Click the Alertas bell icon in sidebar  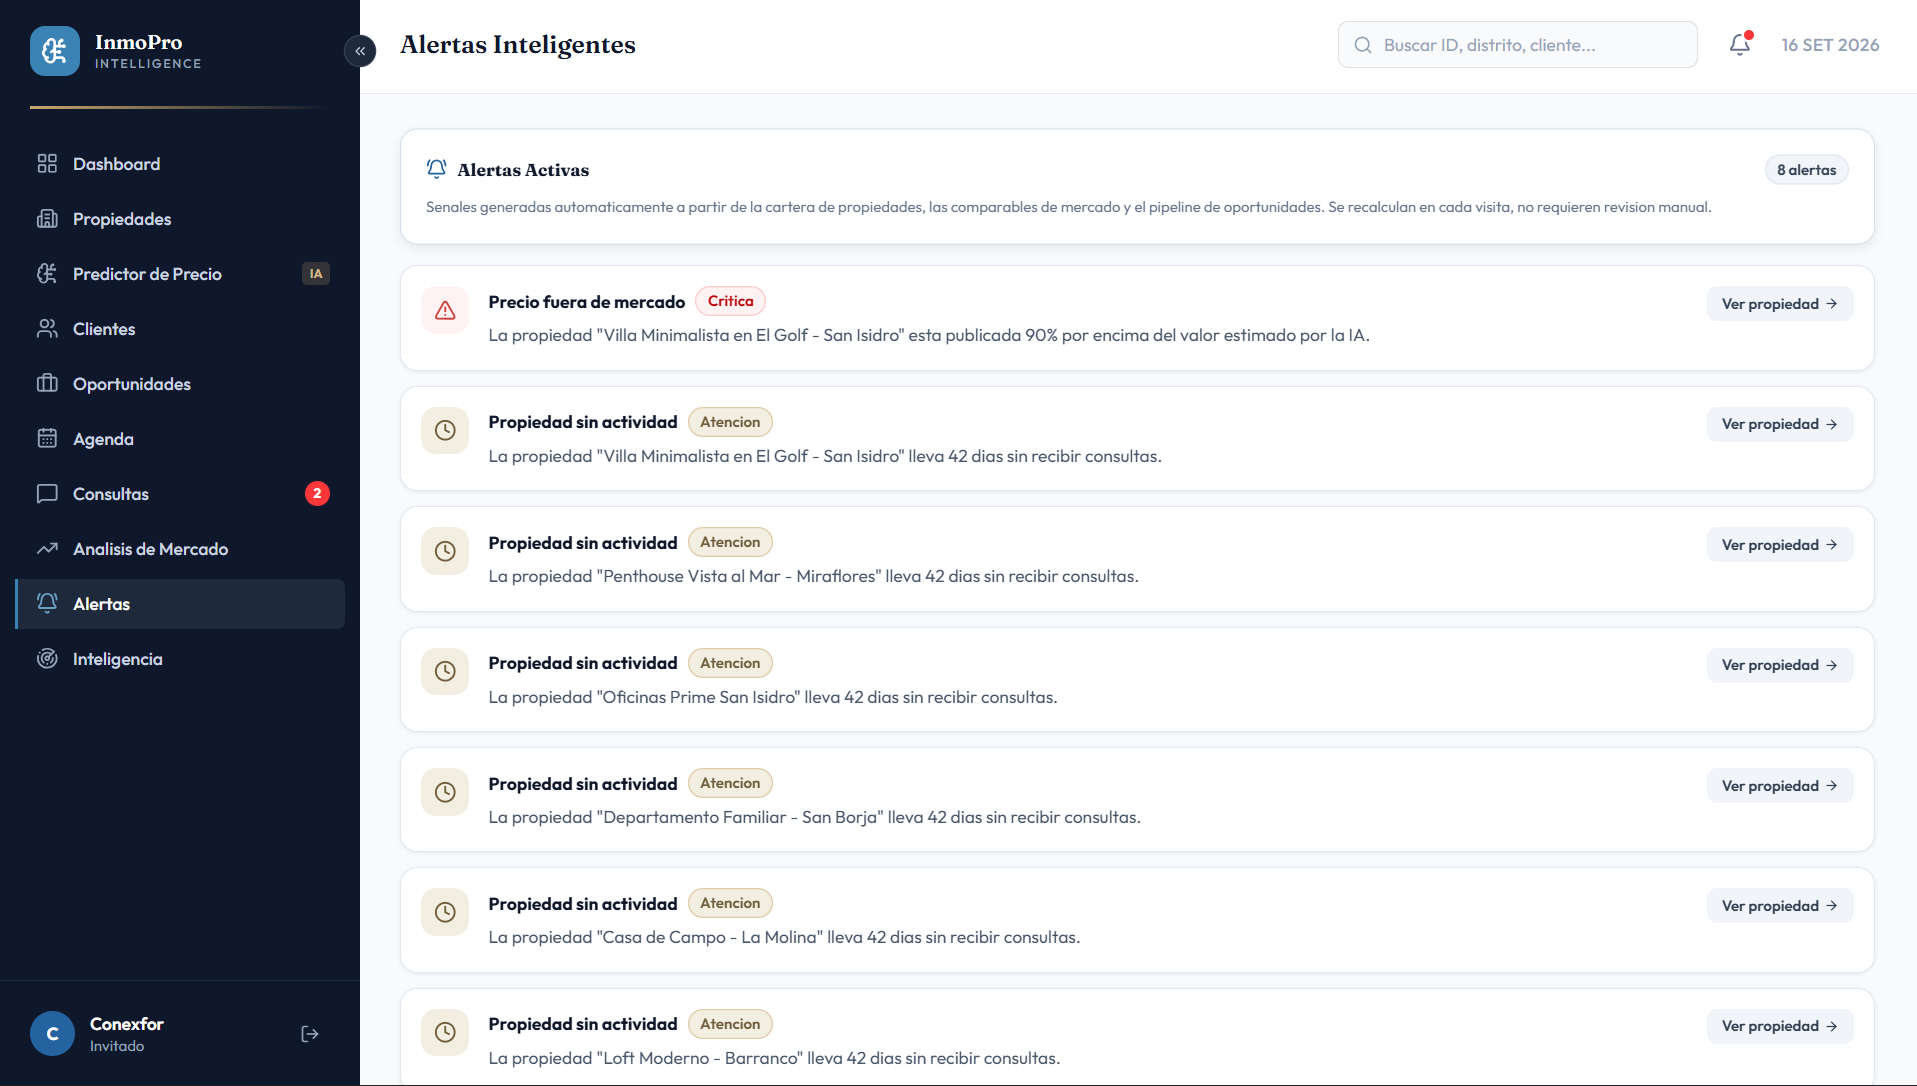(47, 603)
